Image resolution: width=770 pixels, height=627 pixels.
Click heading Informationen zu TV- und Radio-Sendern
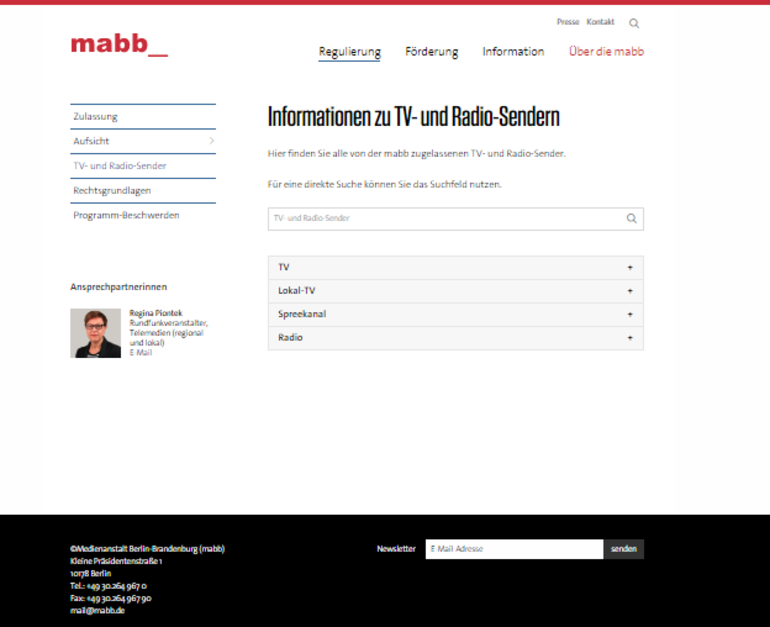413,117
